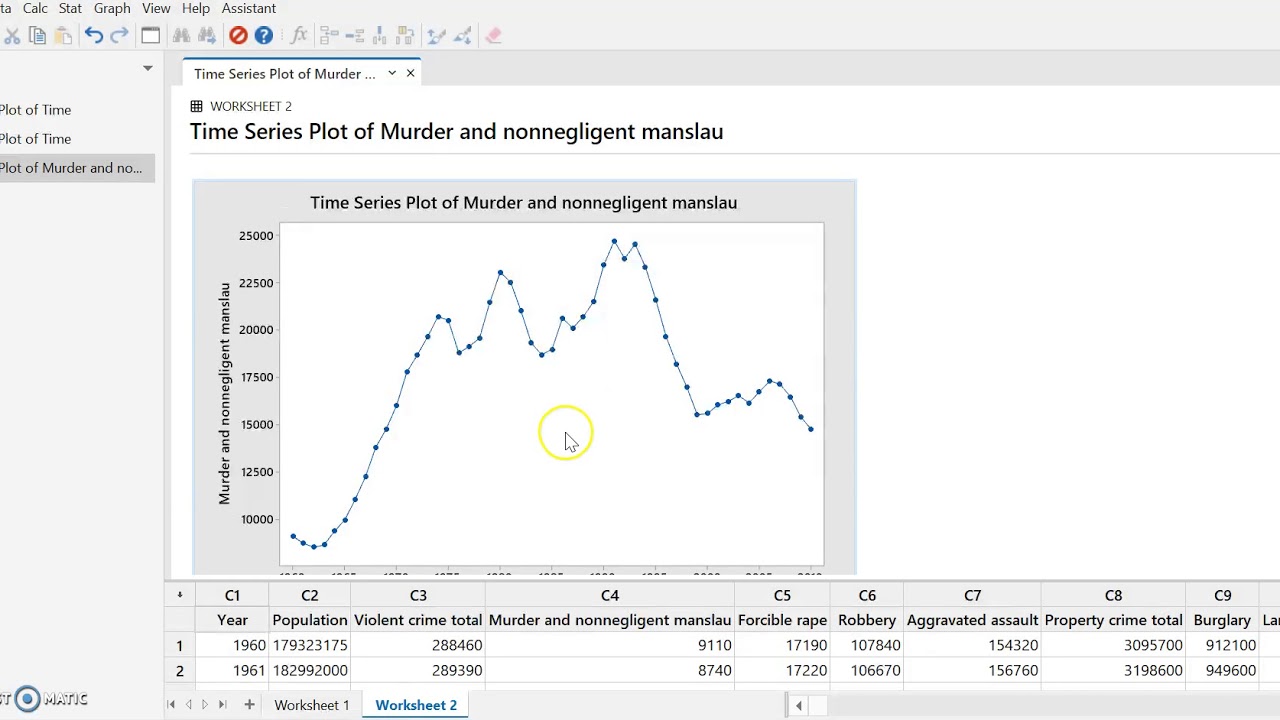The width and height of the screenshot is (1280, 720).
Task: Click the Find and Replace binoculars icon
Action: pyautogui.click(x=207, y=36)
